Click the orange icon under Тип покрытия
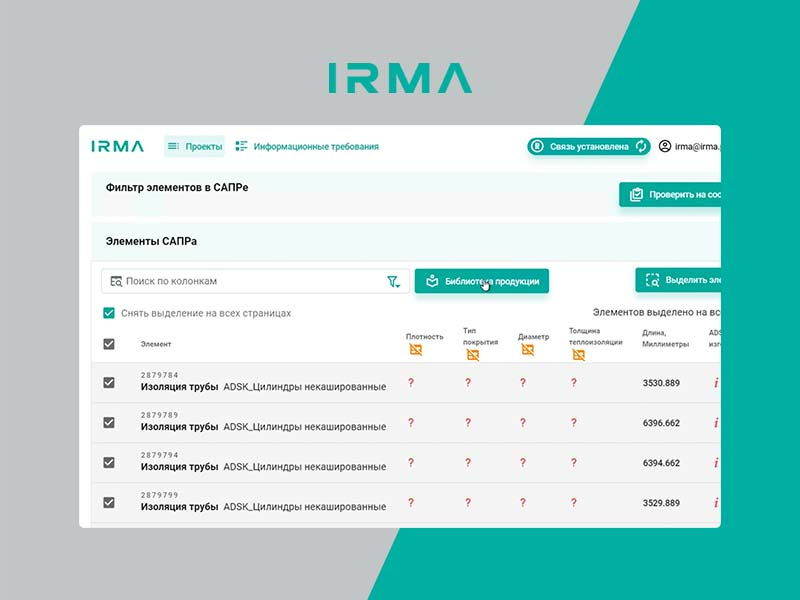 pyautogui.click(x=471, y=354)
